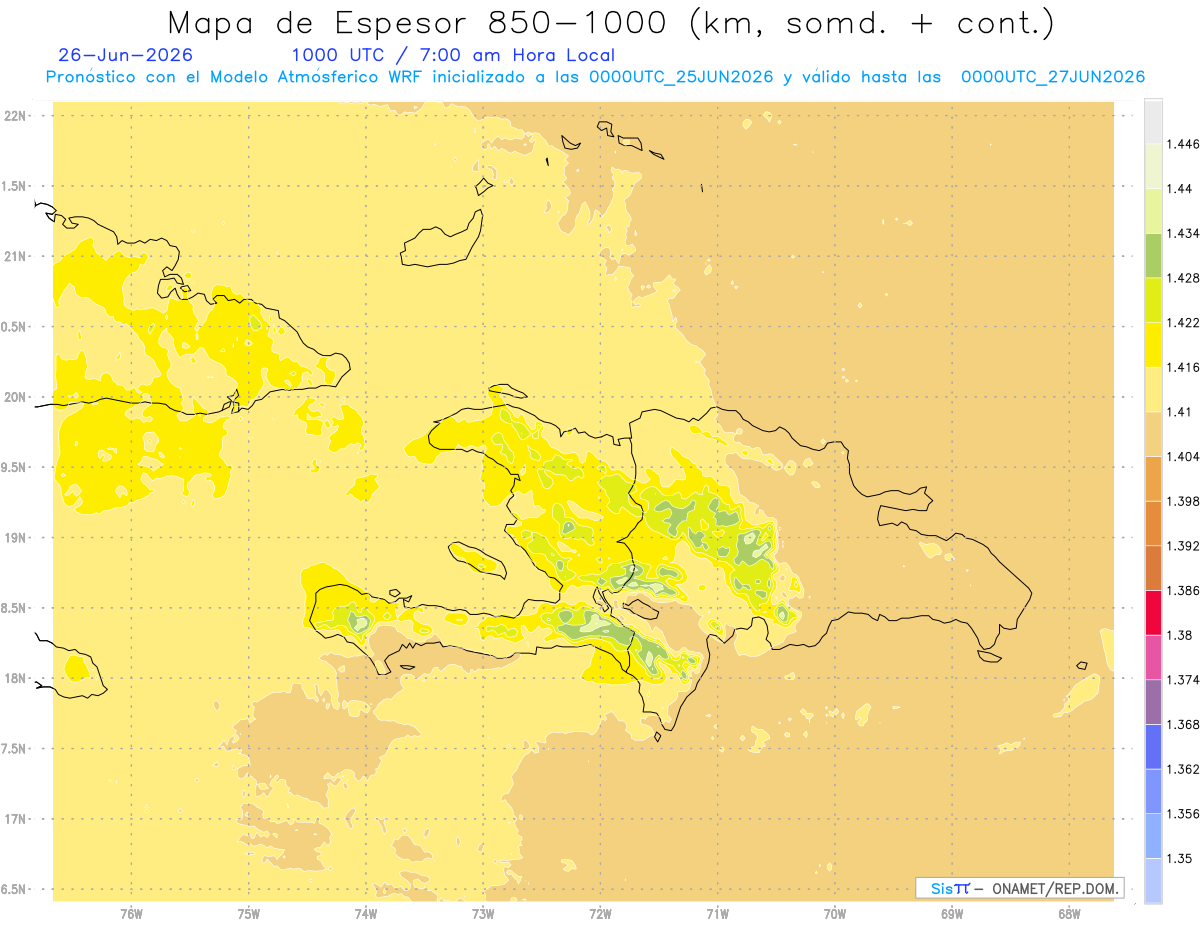Viewport: 1200px width, 927px height.
Task: Click the tan legend band between 1.404 and 1.41
Action: click(x=1153, y=434)
